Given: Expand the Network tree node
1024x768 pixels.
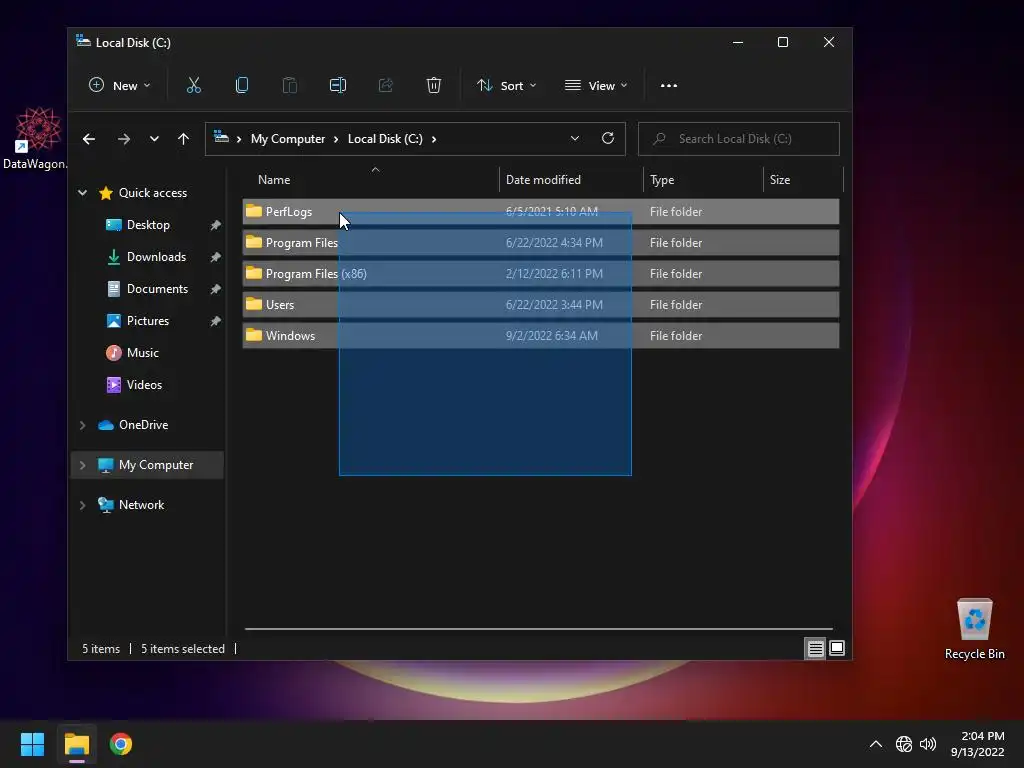Looking at the screenshot, I should (x=82, y=505).
